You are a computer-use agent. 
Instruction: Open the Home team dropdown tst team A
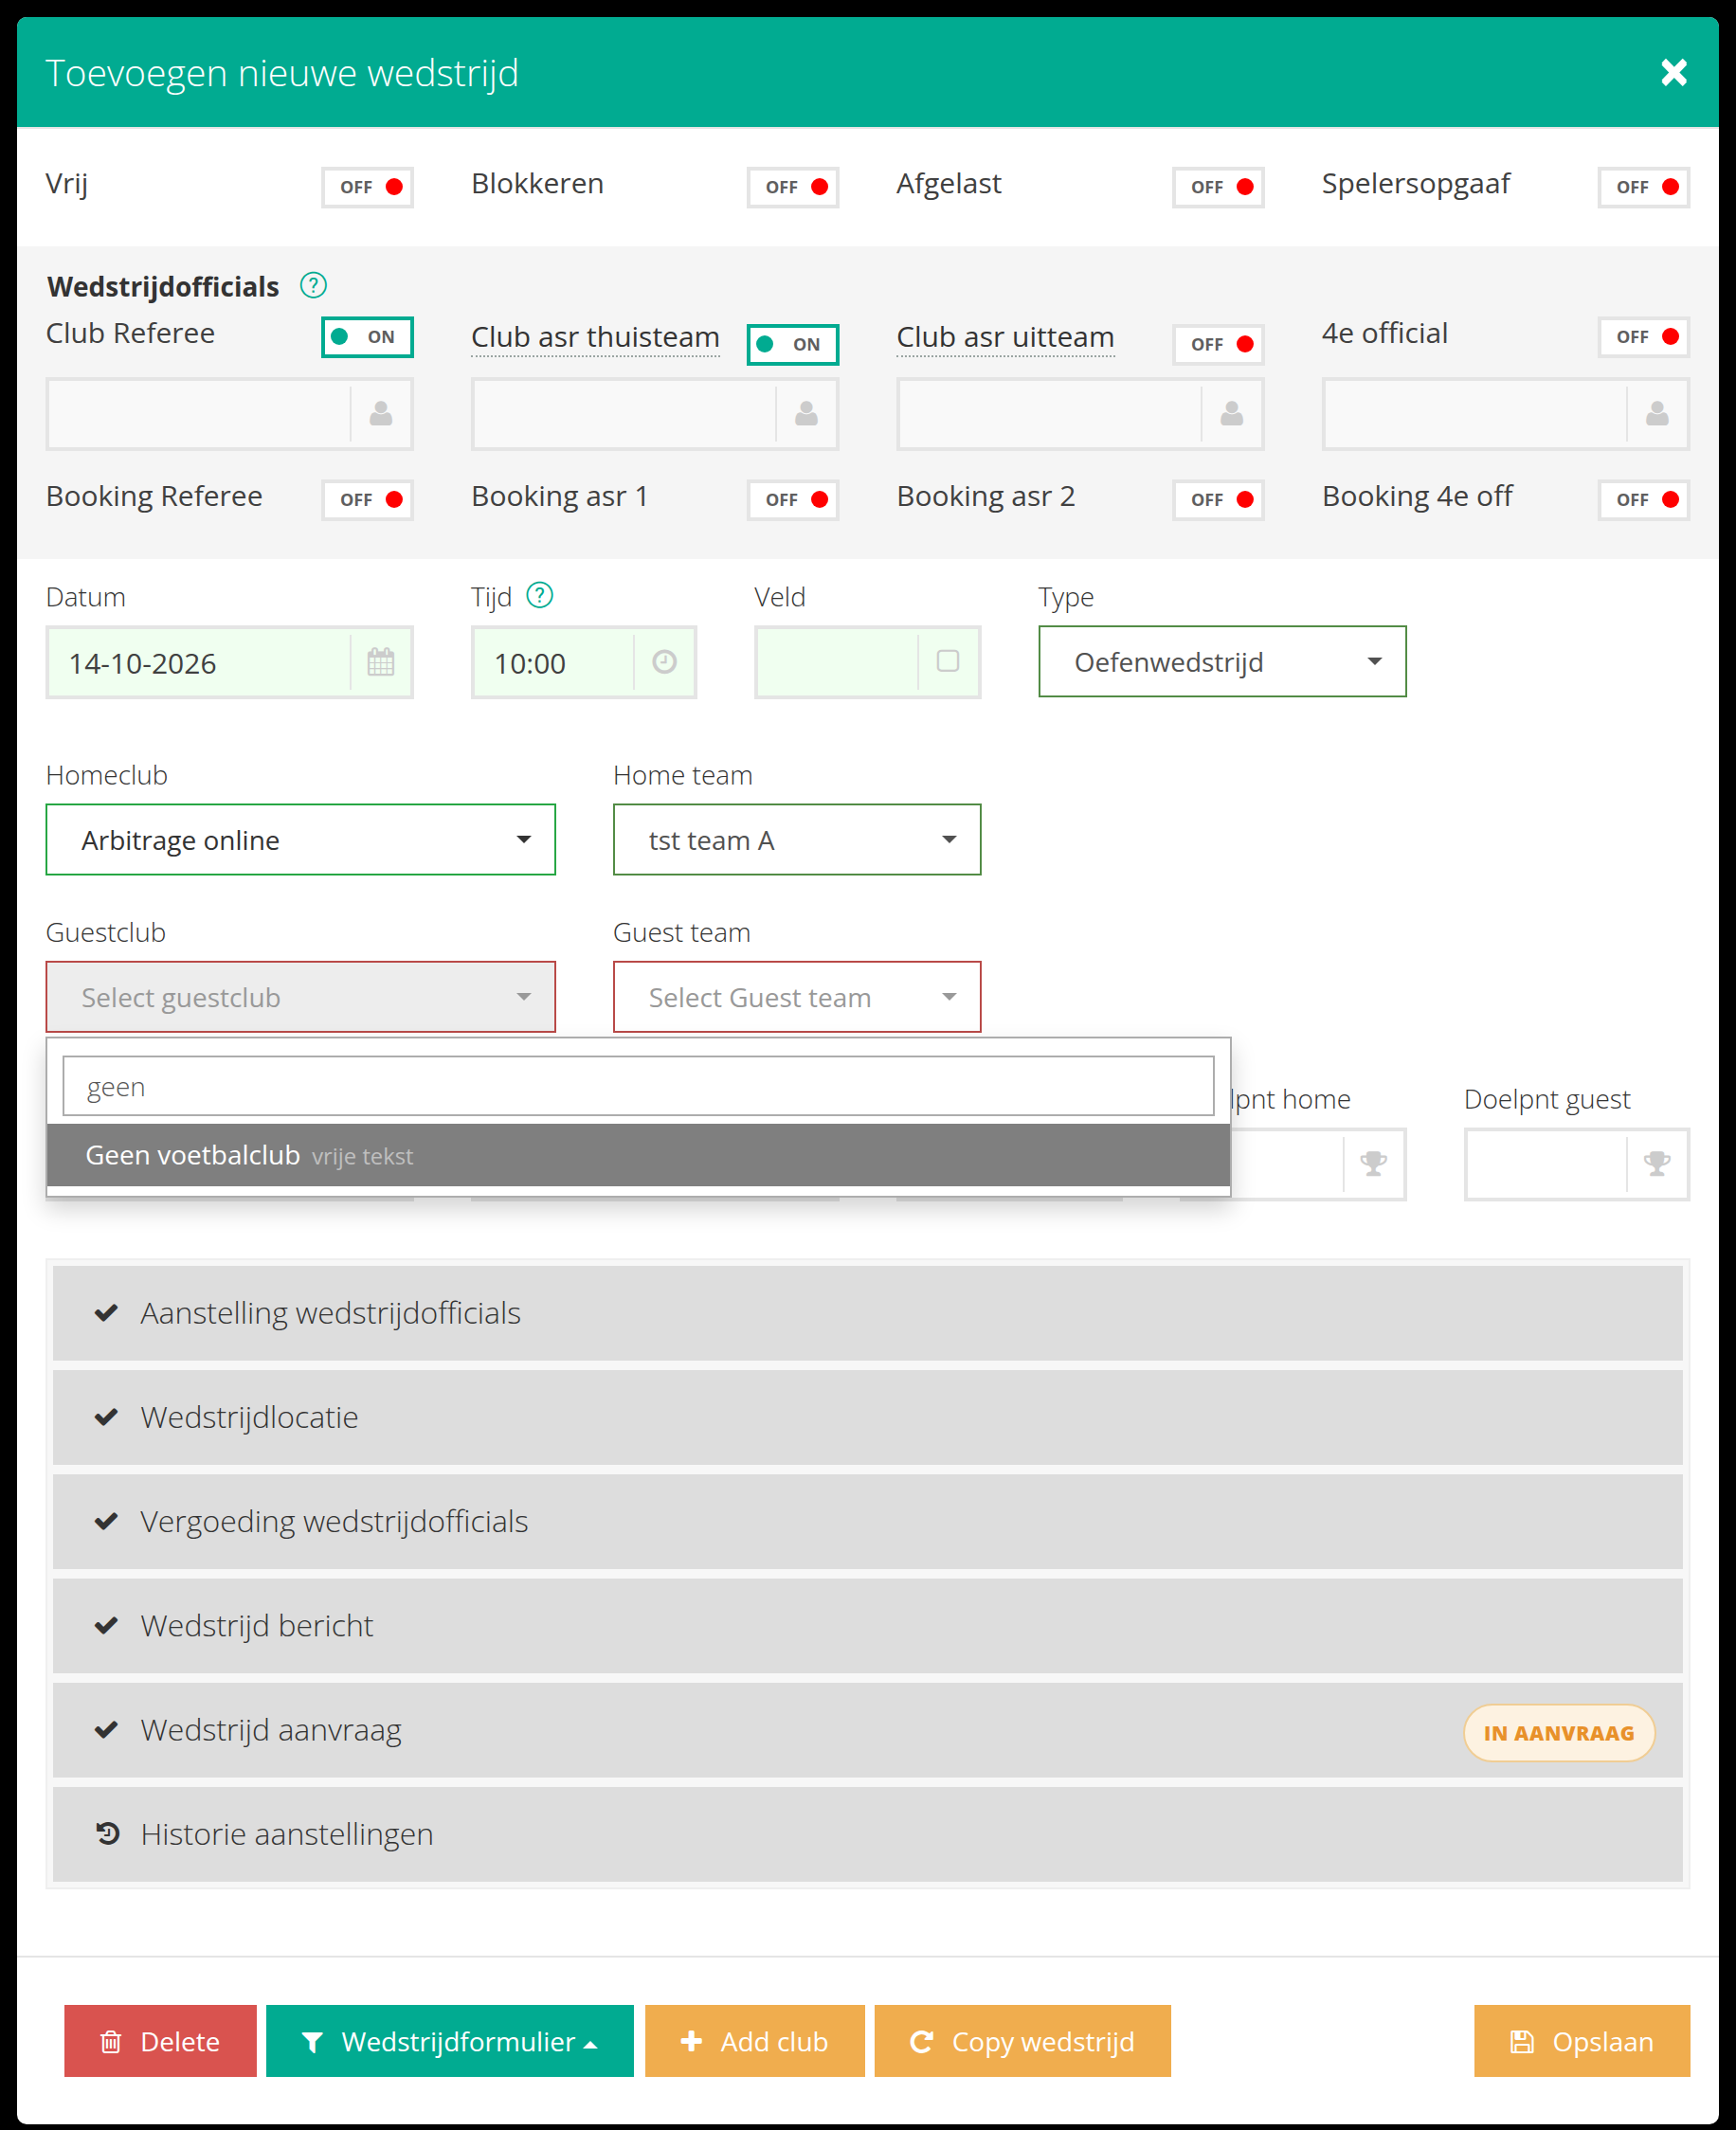(x=797, y=840)
